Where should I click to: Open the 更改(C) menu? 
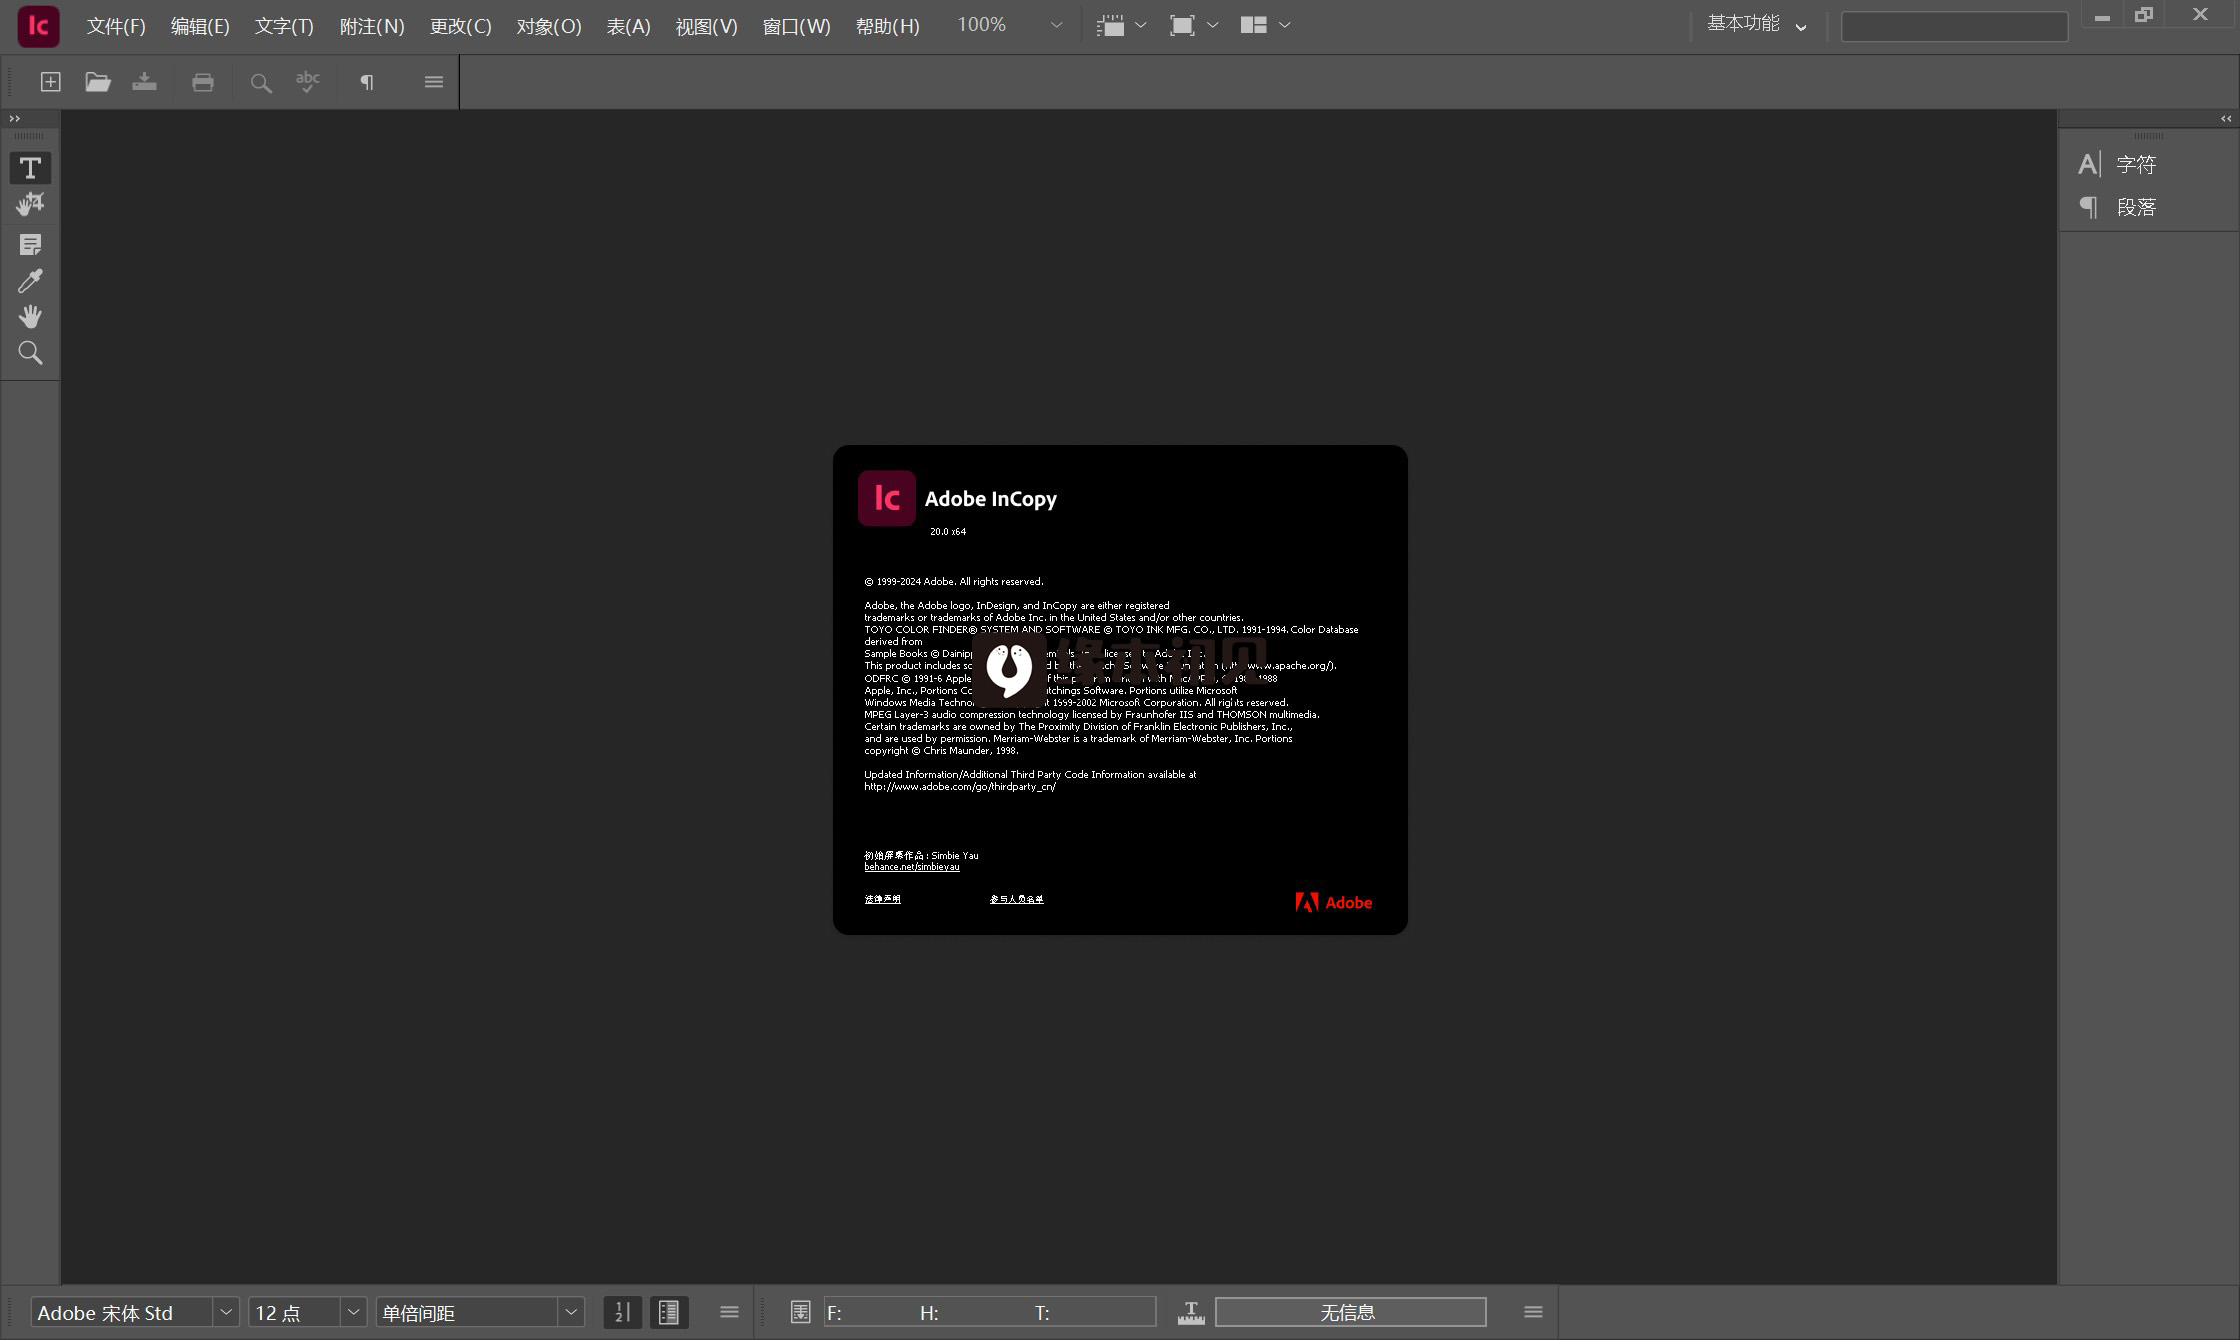pos(461,26)
